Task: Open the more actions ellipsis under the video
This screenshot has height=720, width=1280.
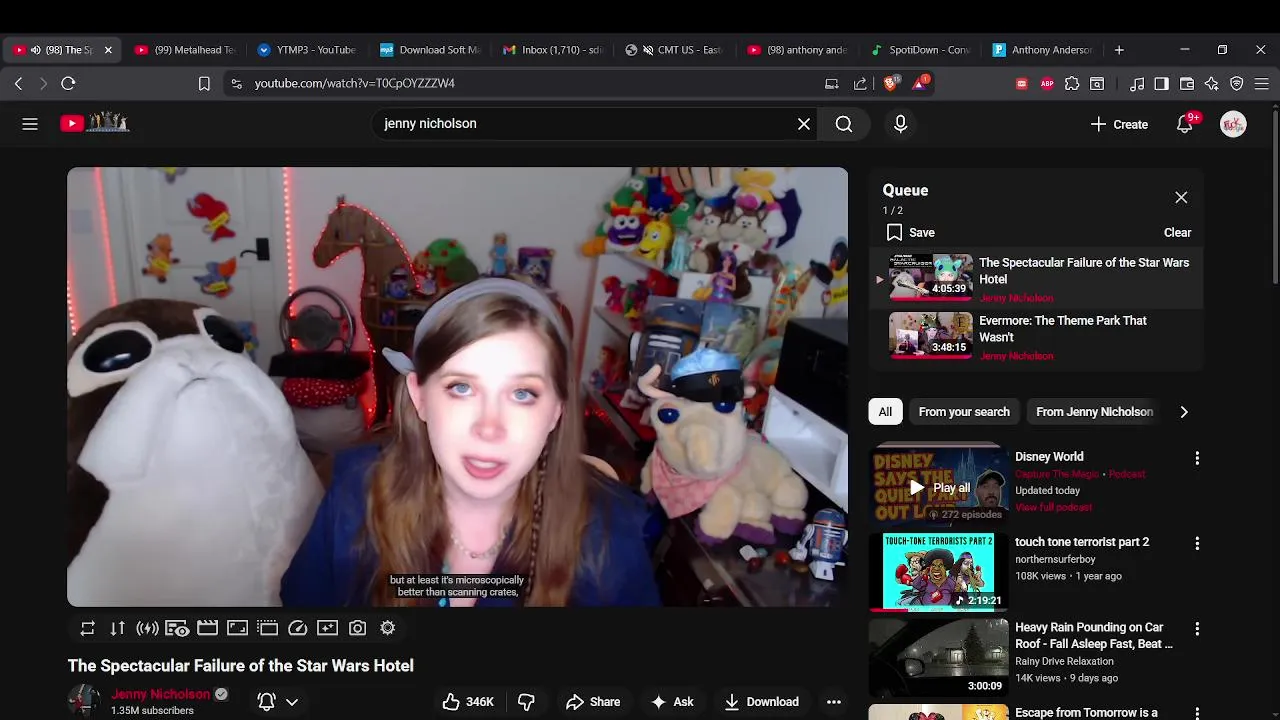Action: coord(834,702)
